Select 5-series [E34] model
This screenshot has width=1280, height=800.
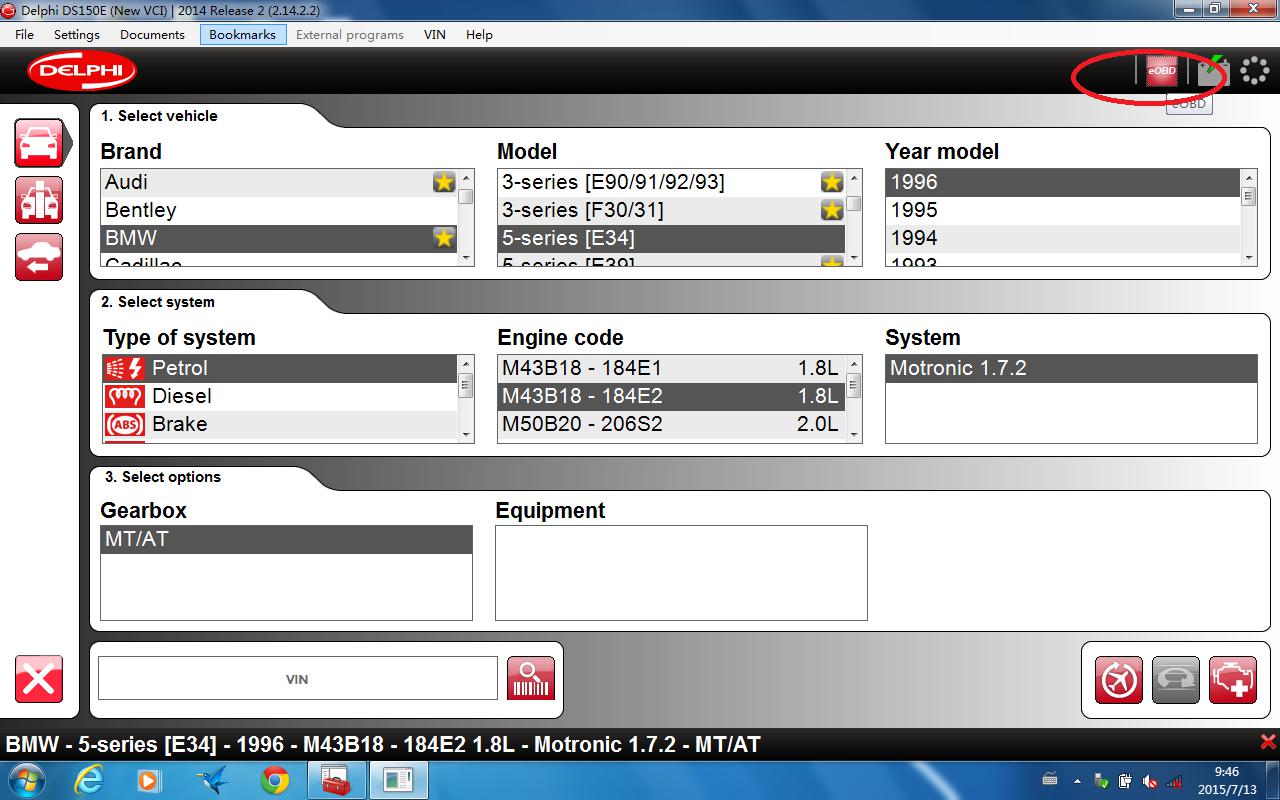pos(671,238)
